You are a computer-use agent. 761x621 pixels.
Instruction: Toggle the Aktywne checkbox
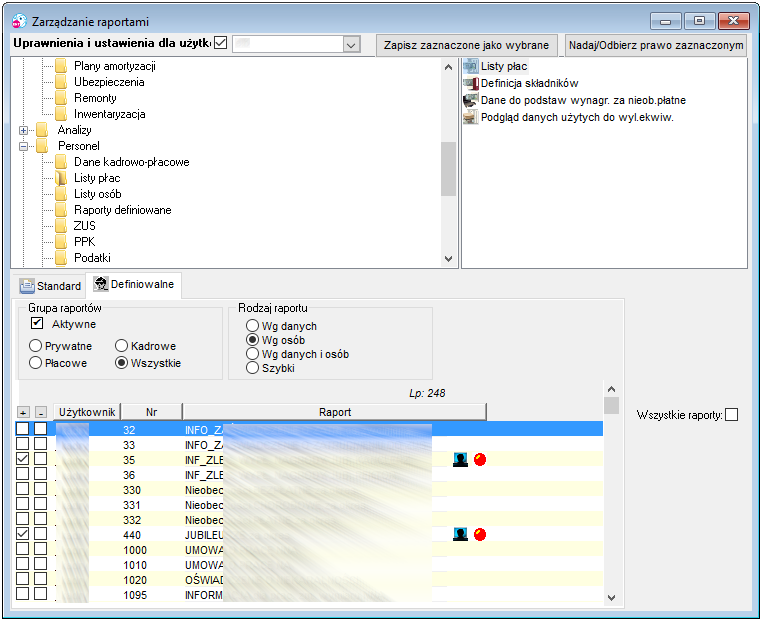coord(37,323)
